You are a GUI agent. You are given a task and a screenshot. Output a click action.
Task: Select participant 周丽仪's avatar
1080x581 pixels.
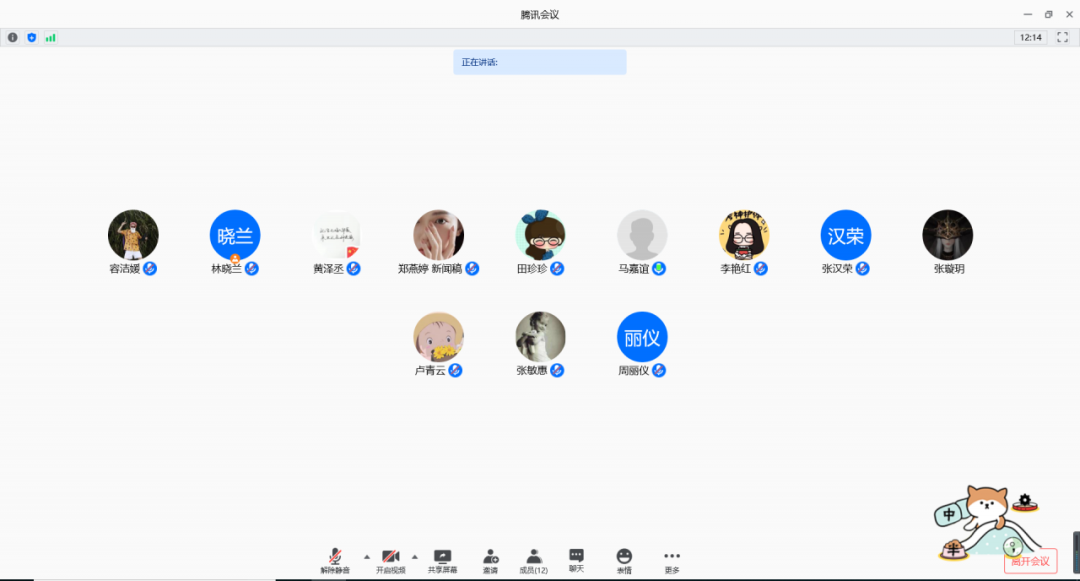click(x=642, y=337)
